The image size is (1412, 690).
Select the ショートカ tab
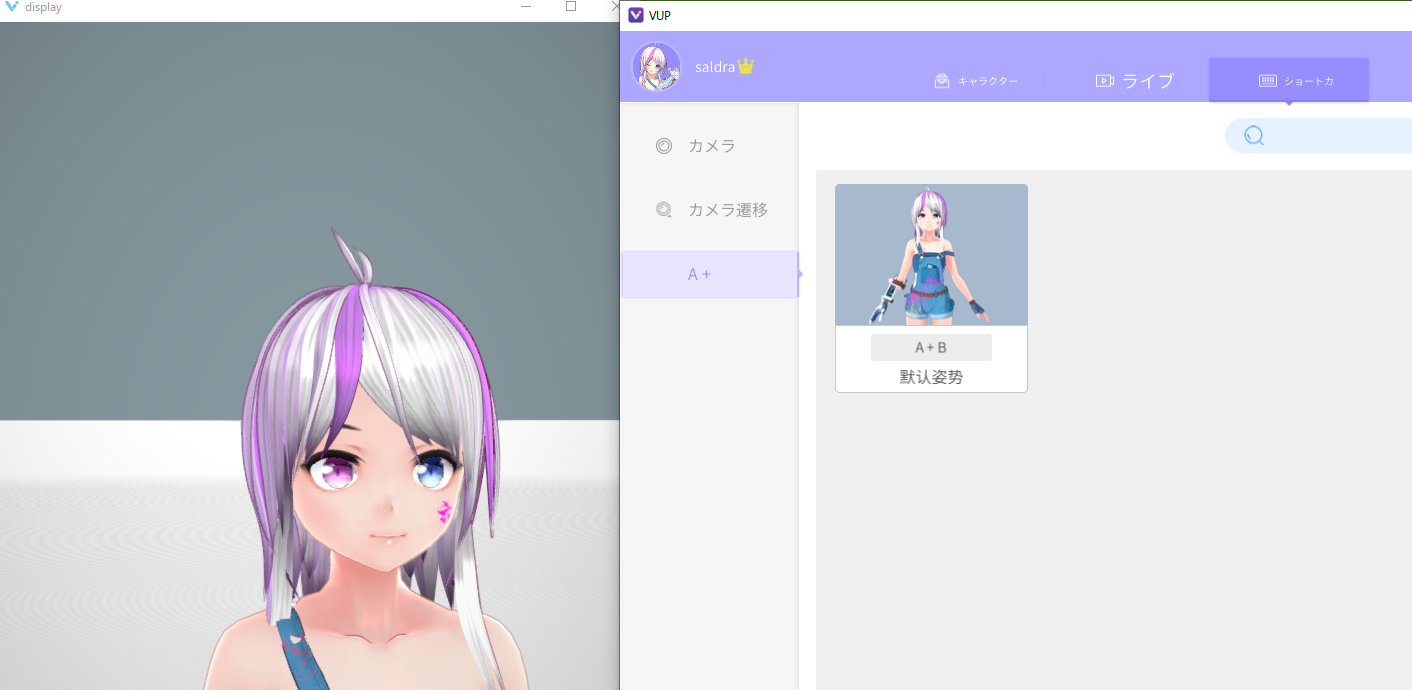1289,80
